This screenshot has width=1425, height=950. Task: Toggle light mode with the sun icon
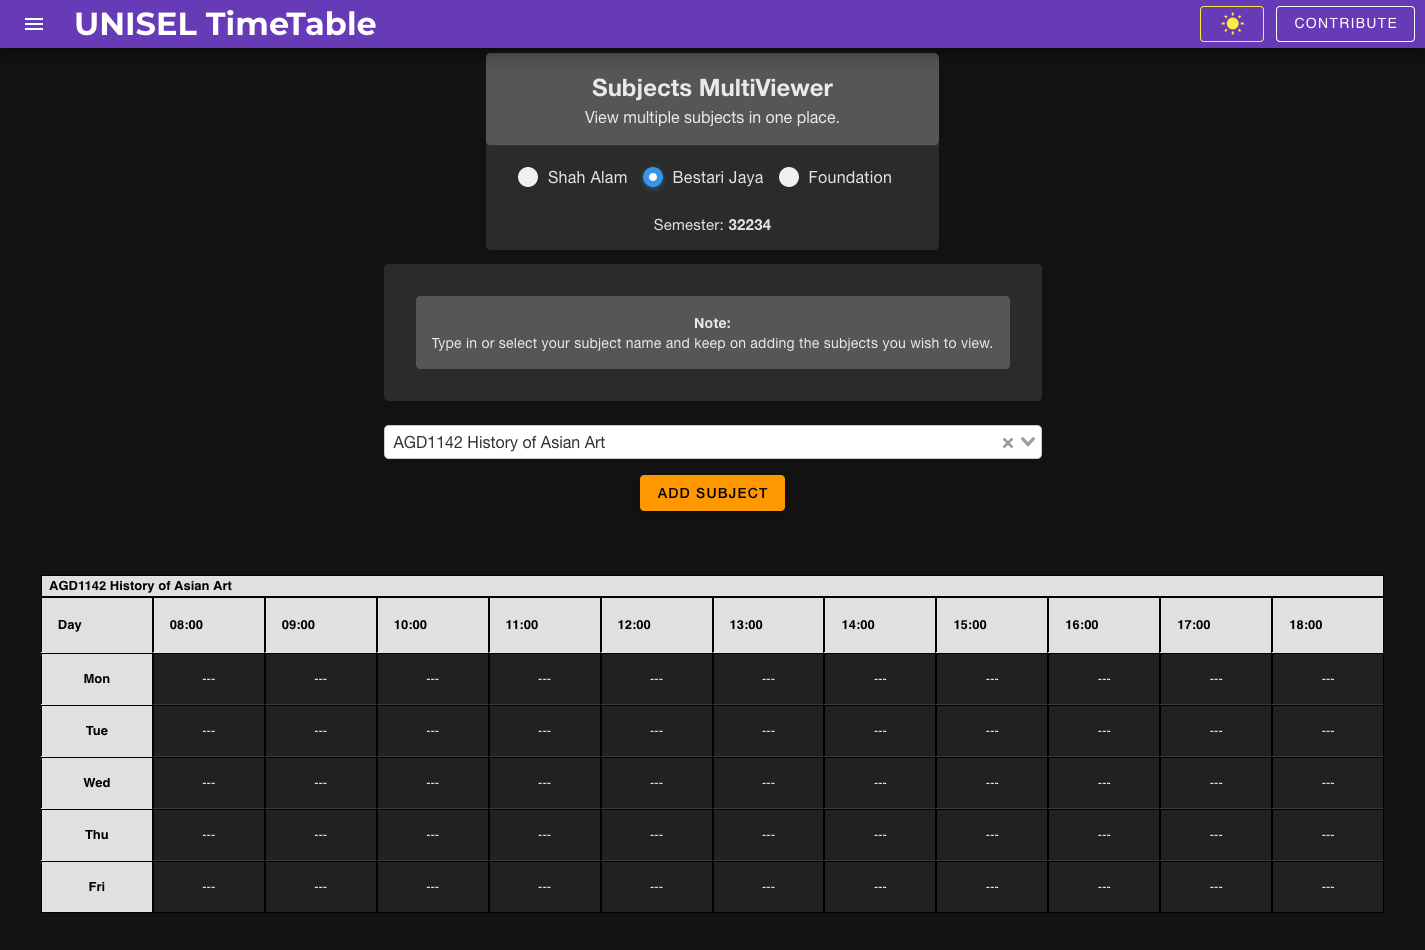[x=1232, y=24]
